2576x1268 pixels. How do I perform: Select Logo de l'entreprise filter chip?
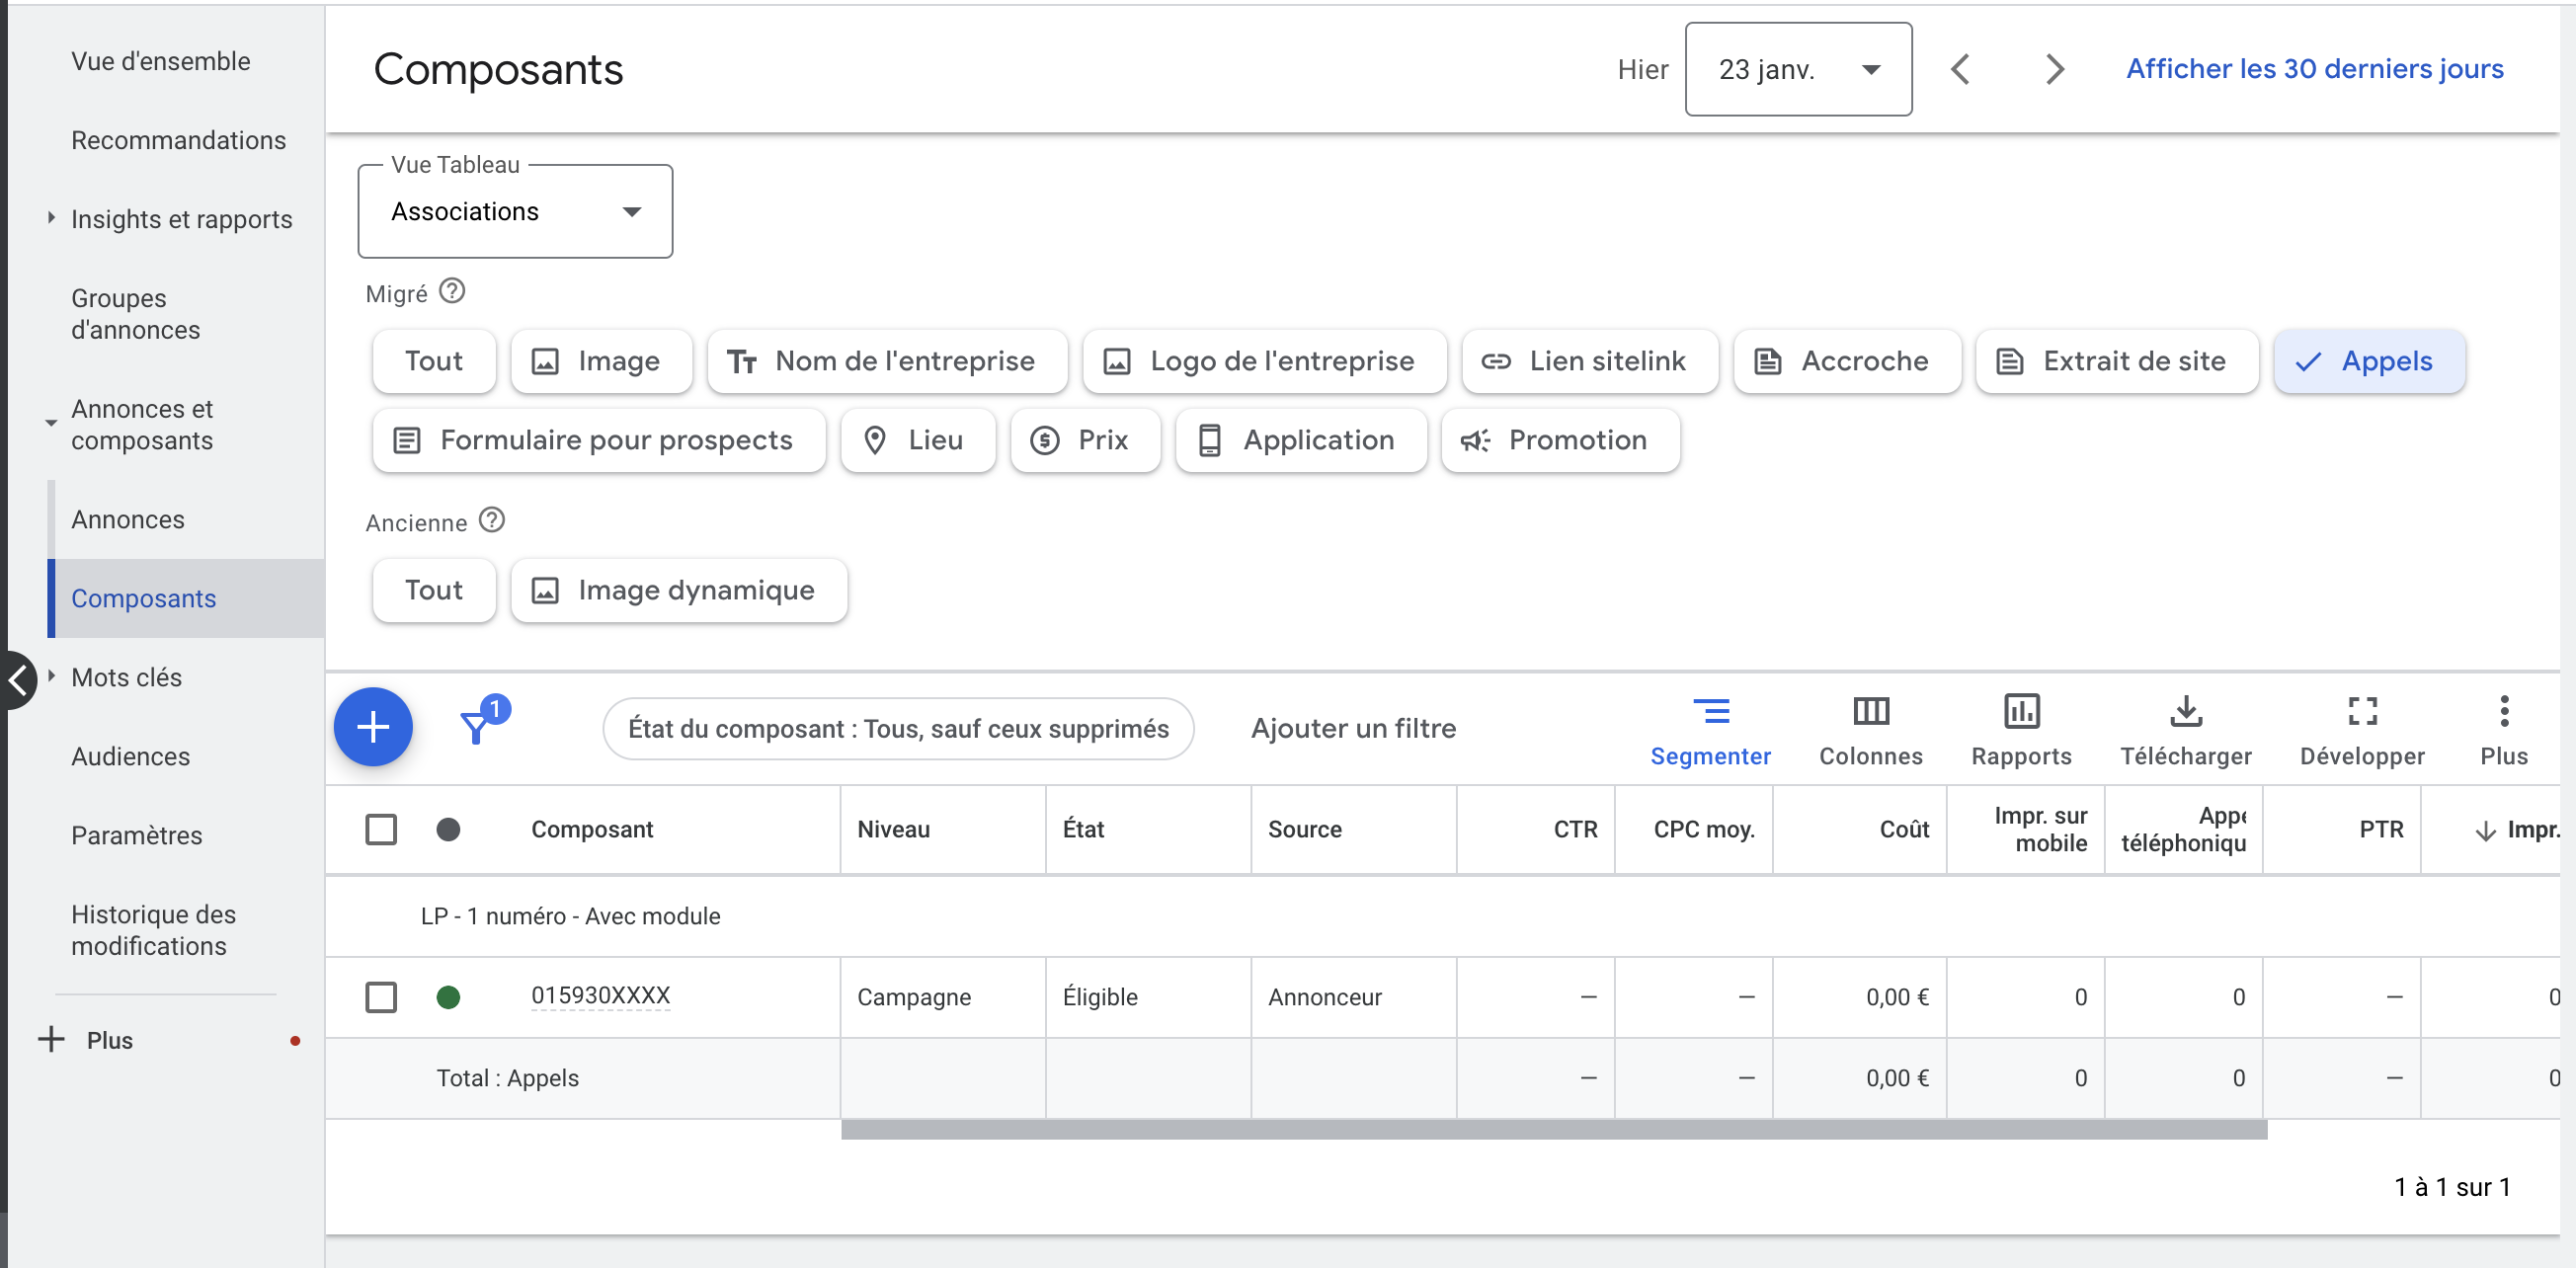coord(1264,361)
